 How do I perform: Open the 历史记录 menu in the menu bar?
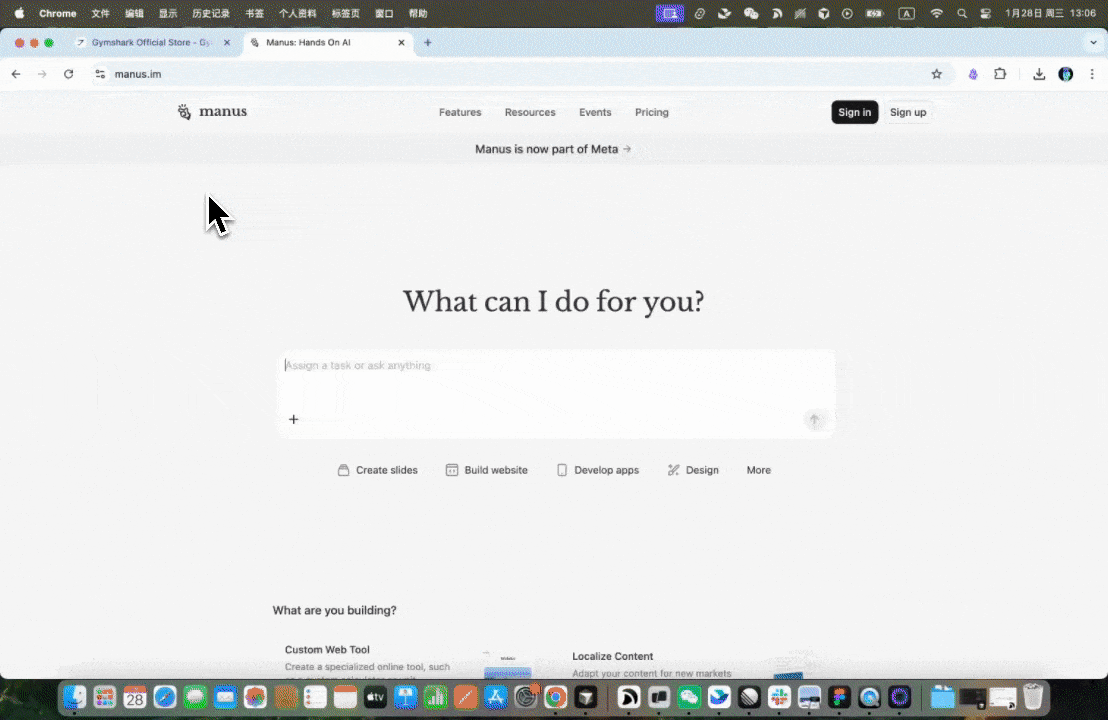coord(210,13)
